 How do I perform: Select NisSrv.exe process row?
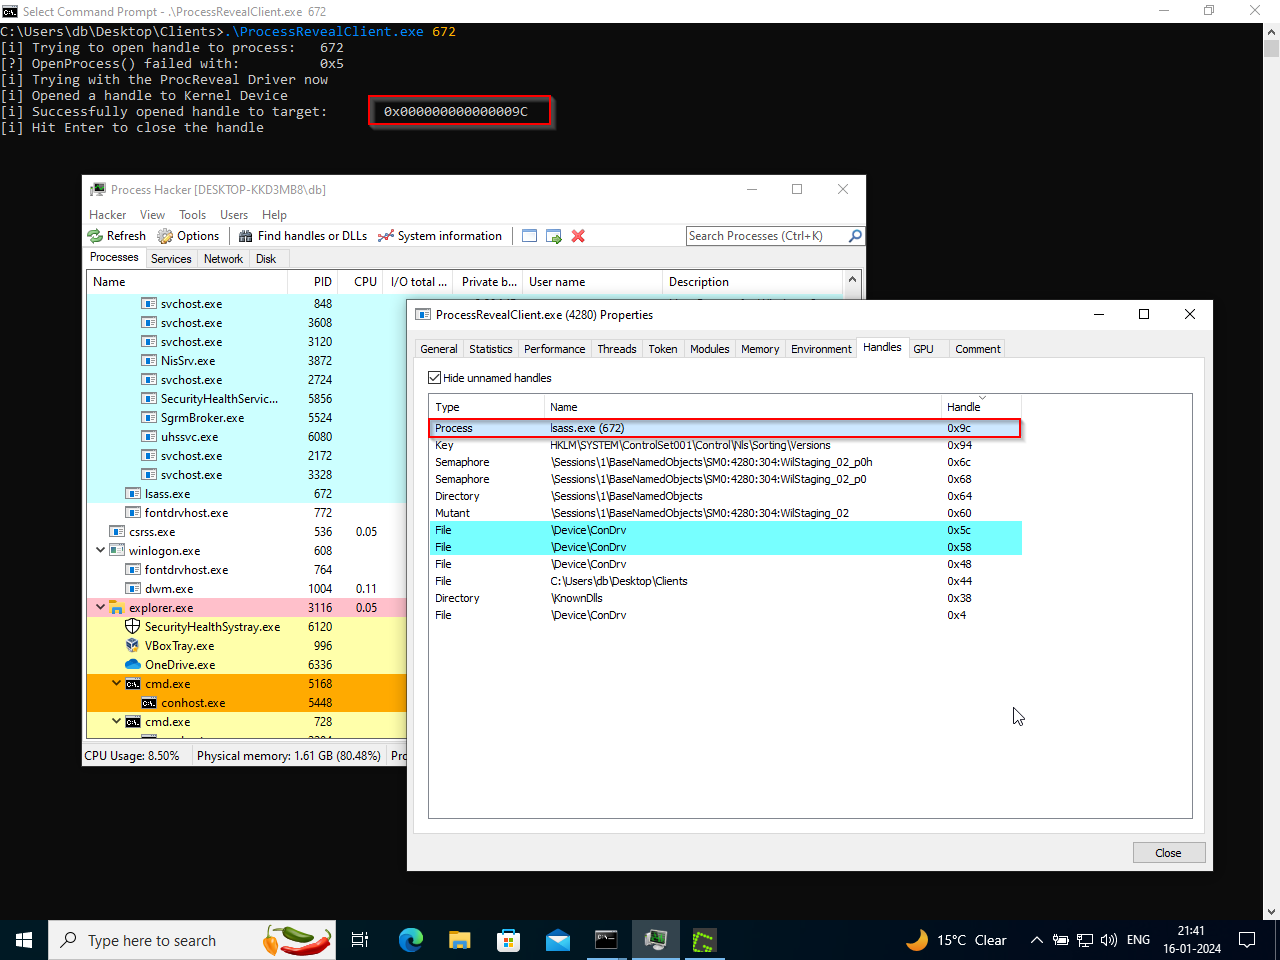247,361
